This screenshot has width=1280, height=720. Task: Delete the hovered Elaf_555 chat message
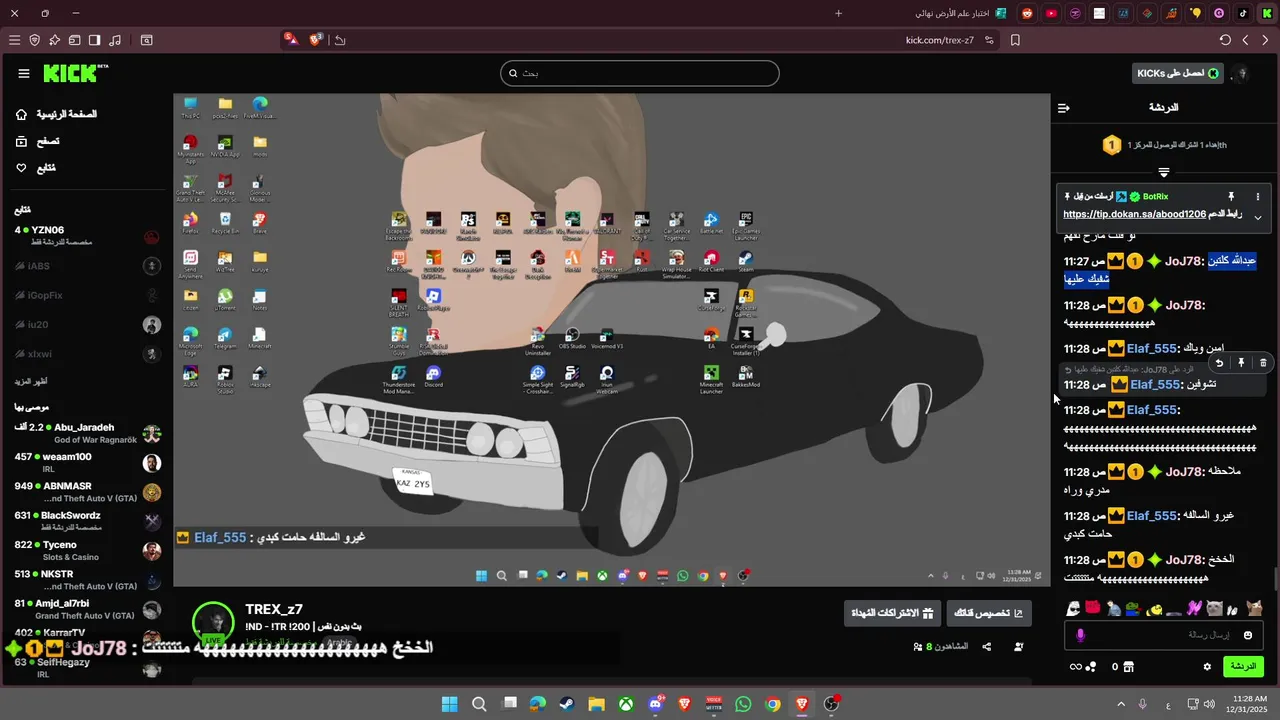coord(1263,363)
